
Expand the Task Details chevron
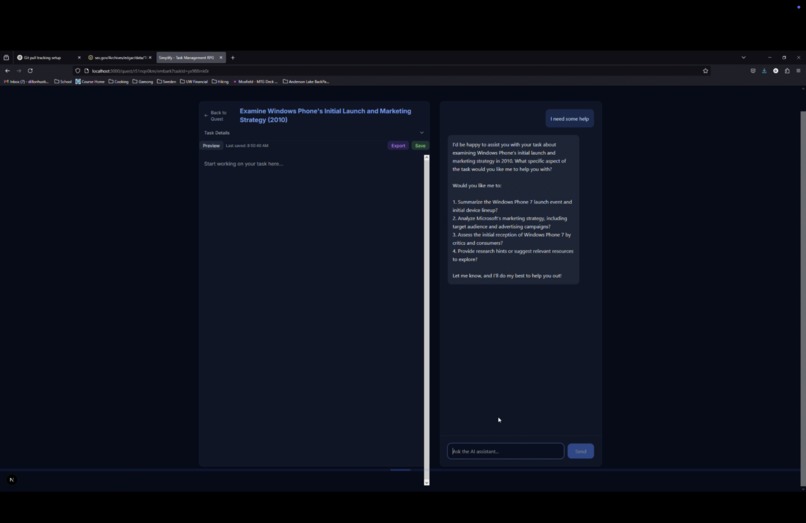(x=422, y=133)
